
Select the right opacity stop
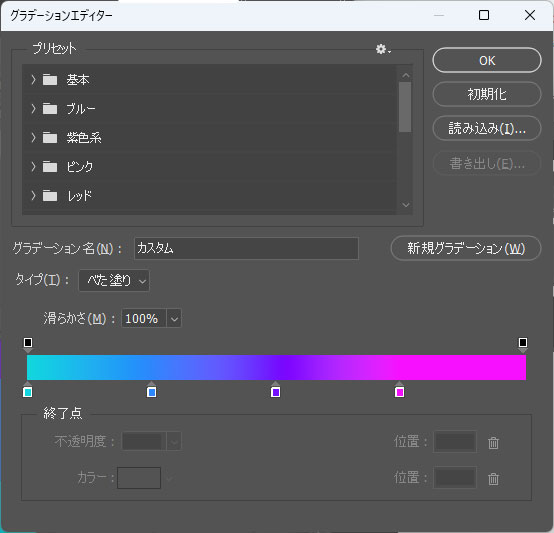523,344
